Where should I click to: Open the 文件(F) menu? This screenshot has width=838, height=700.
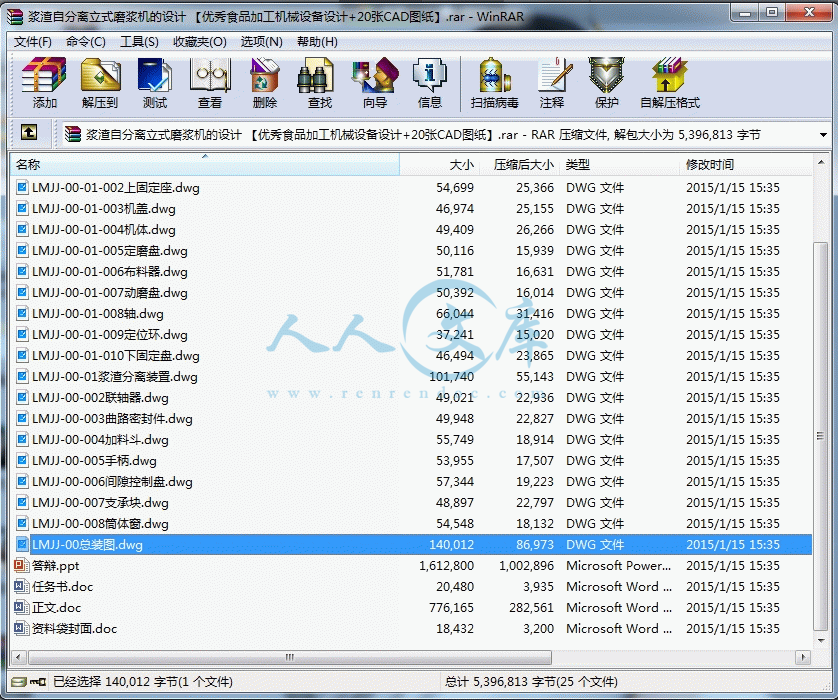tap(33, 42)
